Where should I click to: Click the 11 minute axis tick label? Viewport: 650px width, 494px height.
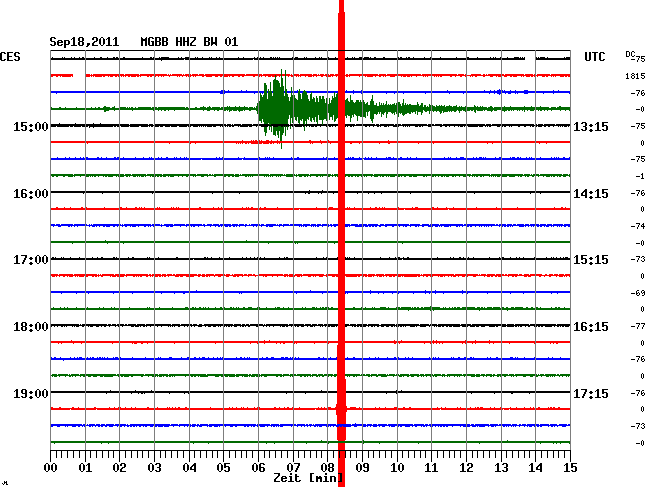432,468
